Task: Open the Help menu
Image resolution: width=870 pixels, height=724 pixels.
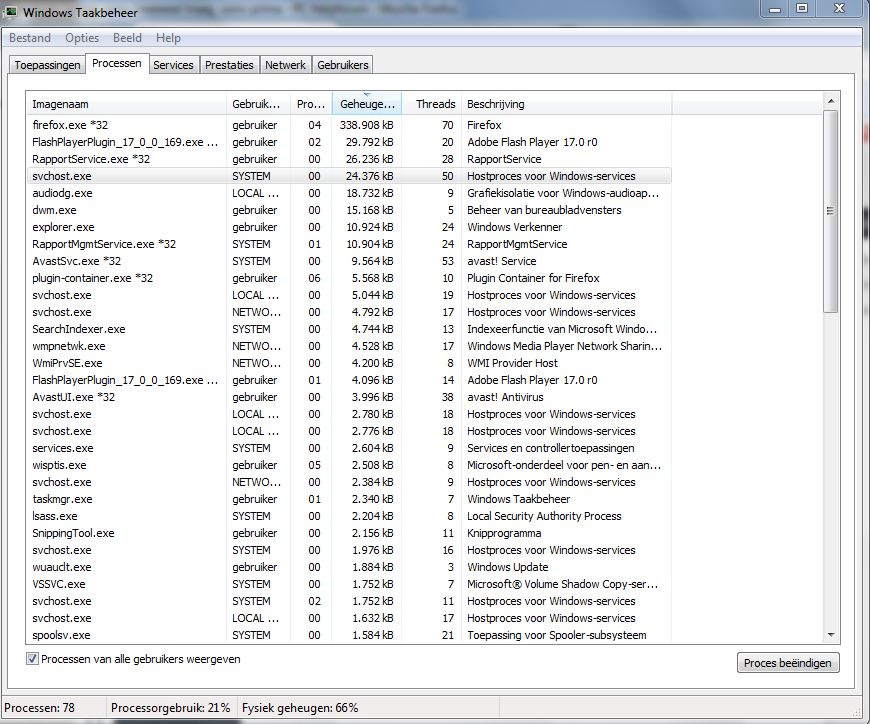Action: pos(169,38)
